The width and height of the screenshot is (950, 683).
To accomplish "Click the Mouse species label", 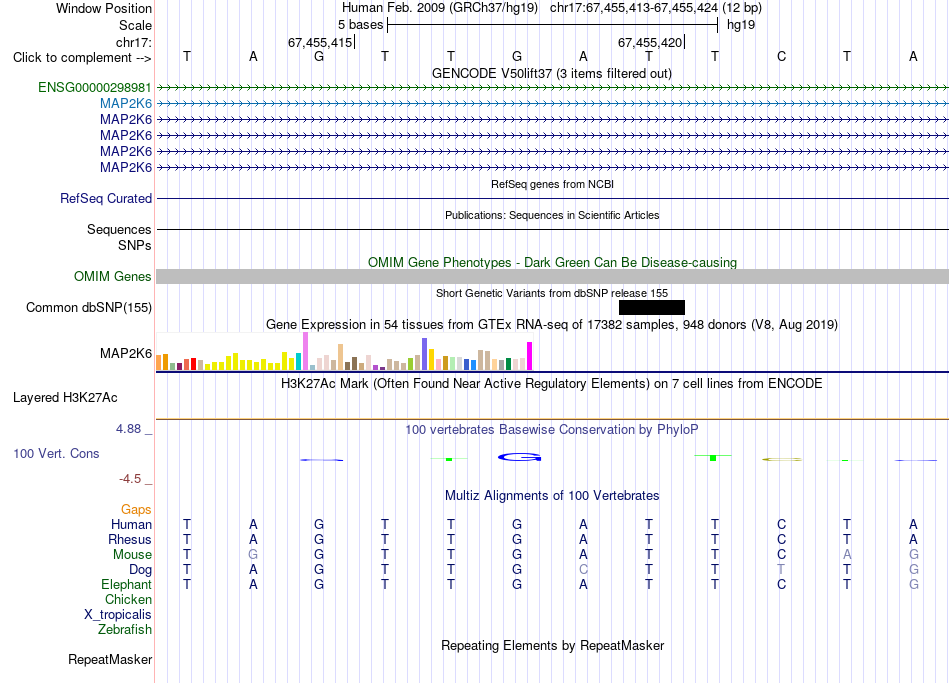I will coord(132,555).
